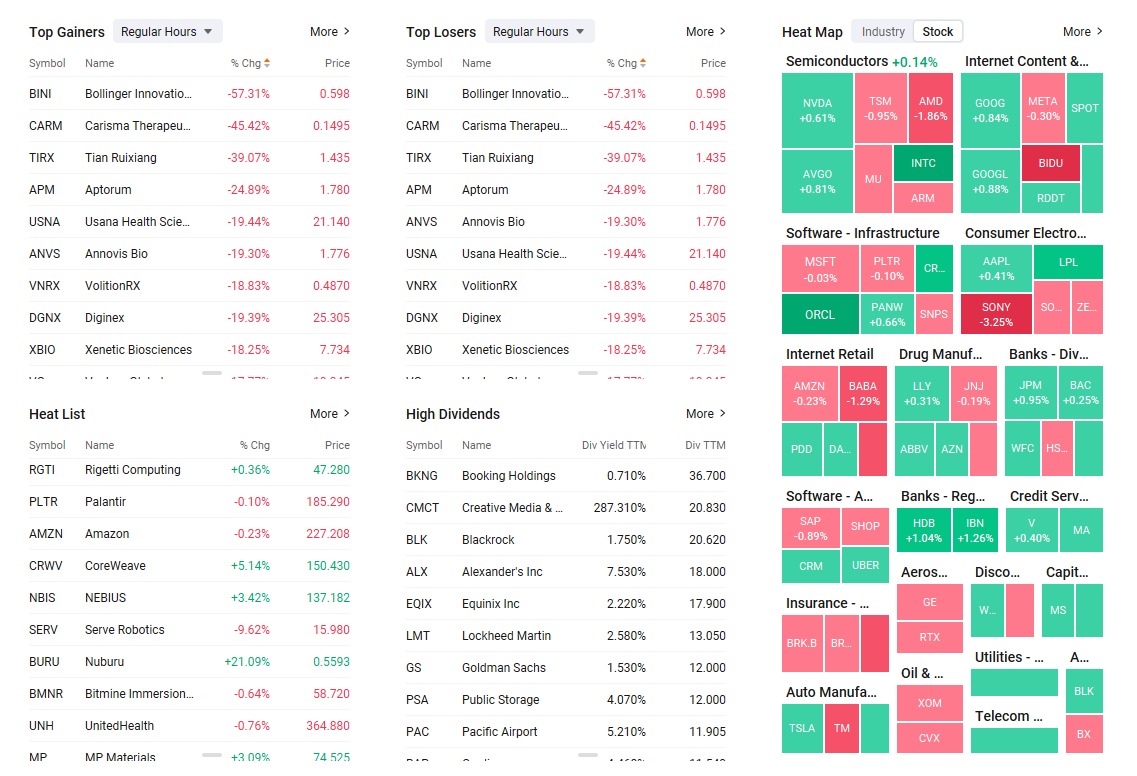Image resolution: width=1137 pixels, height=776 pixels.
Task: Expand Regular Hours dropdown in Top Losers
Action: pyautogui.click(x=539, y=32)
